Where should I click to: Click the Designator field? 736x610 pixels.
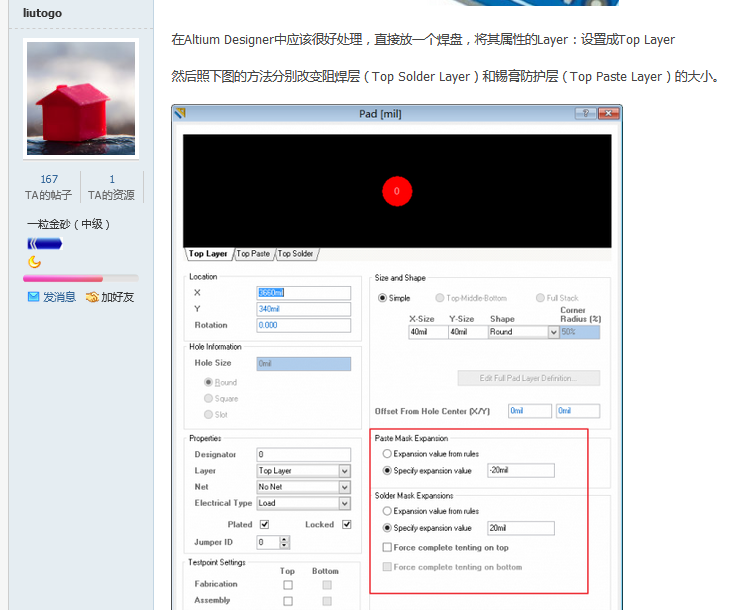coord(304,454)
